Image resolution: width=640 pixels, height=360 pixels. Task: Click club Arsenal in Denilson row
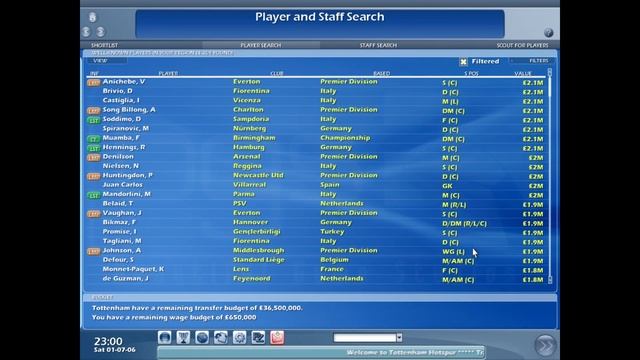[x=247, y=157]
